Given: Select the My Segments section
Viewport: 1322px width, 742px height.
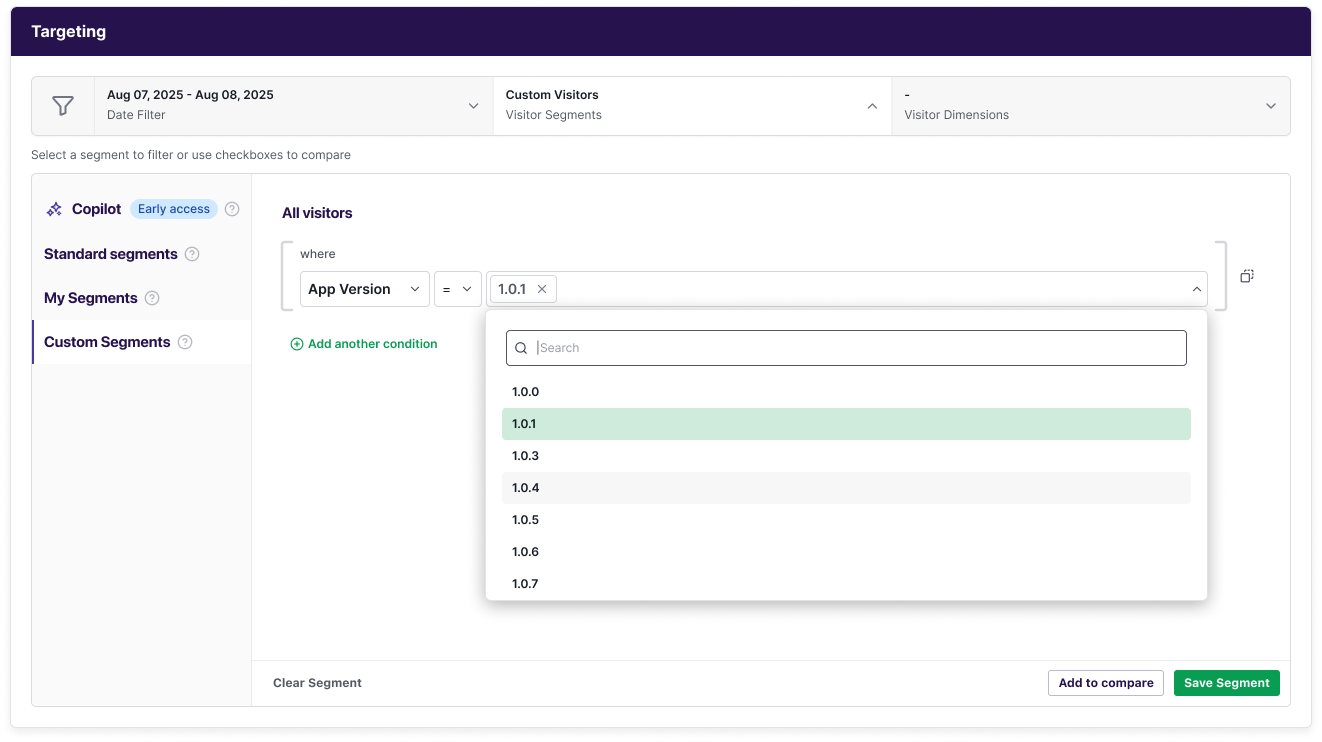Looking at the screenshot, I should click(91, 298).
